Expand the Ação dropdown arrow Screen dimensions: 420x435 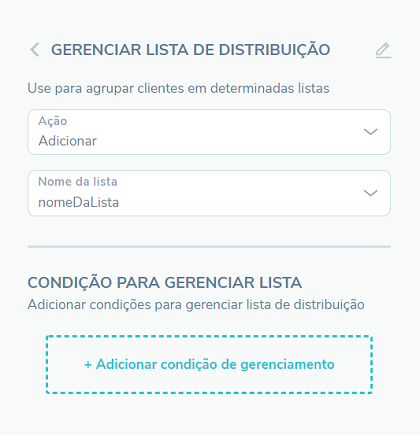[x=370, y=132]
